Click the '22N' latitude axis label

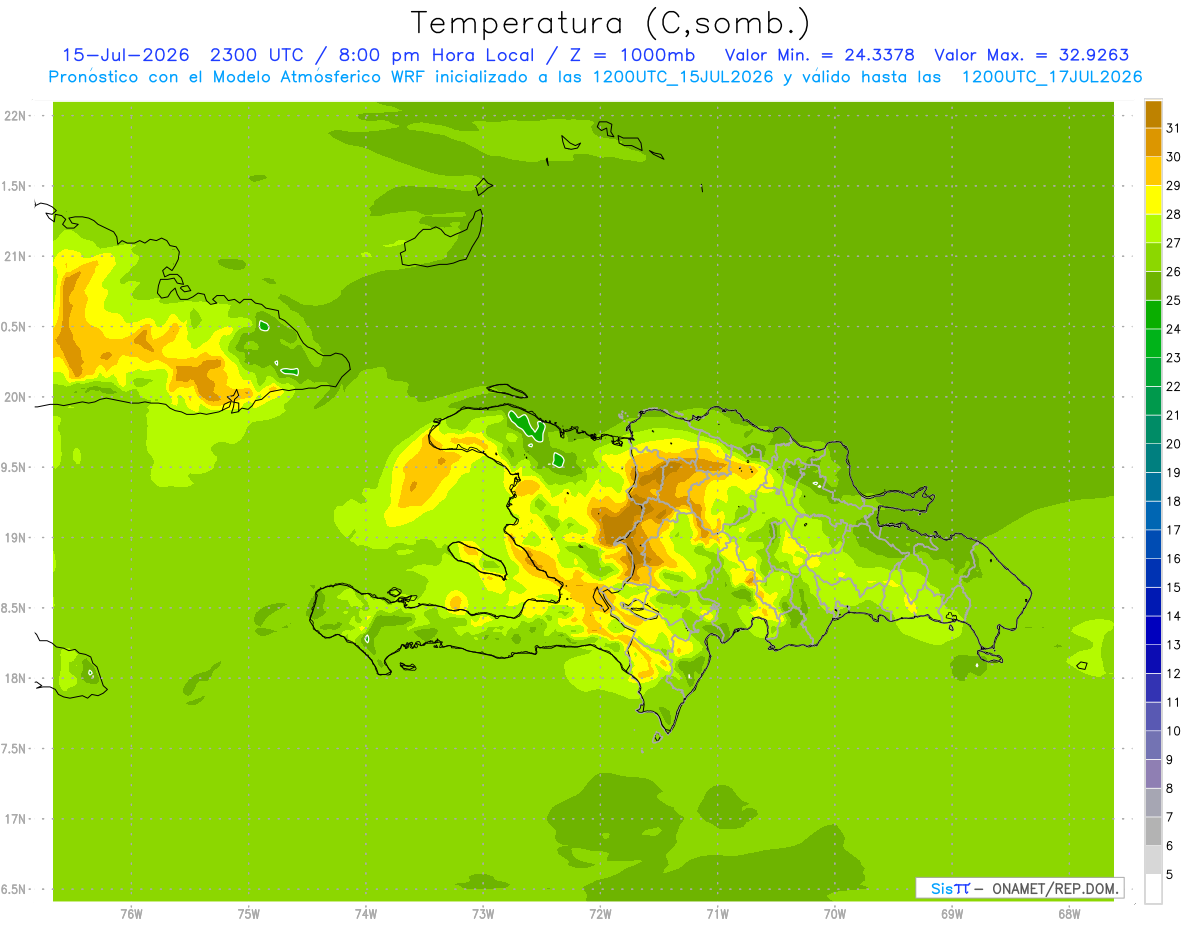click(16, 116)
